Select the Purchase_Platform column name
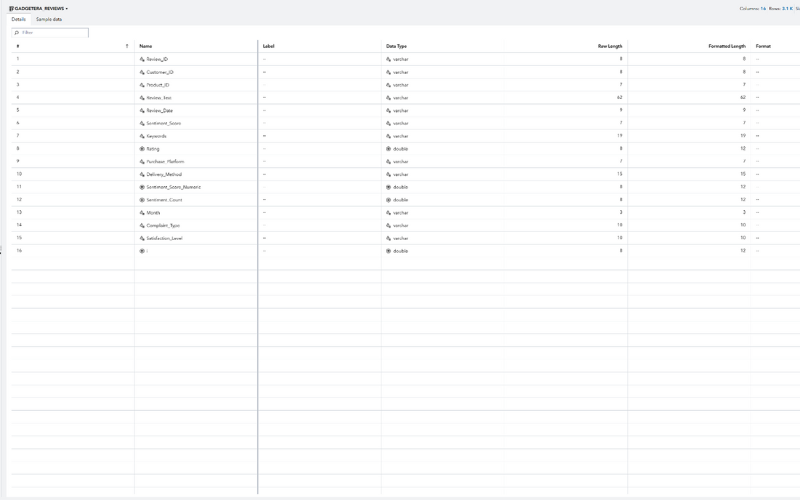The image size is (800, 500). [165, 161]
